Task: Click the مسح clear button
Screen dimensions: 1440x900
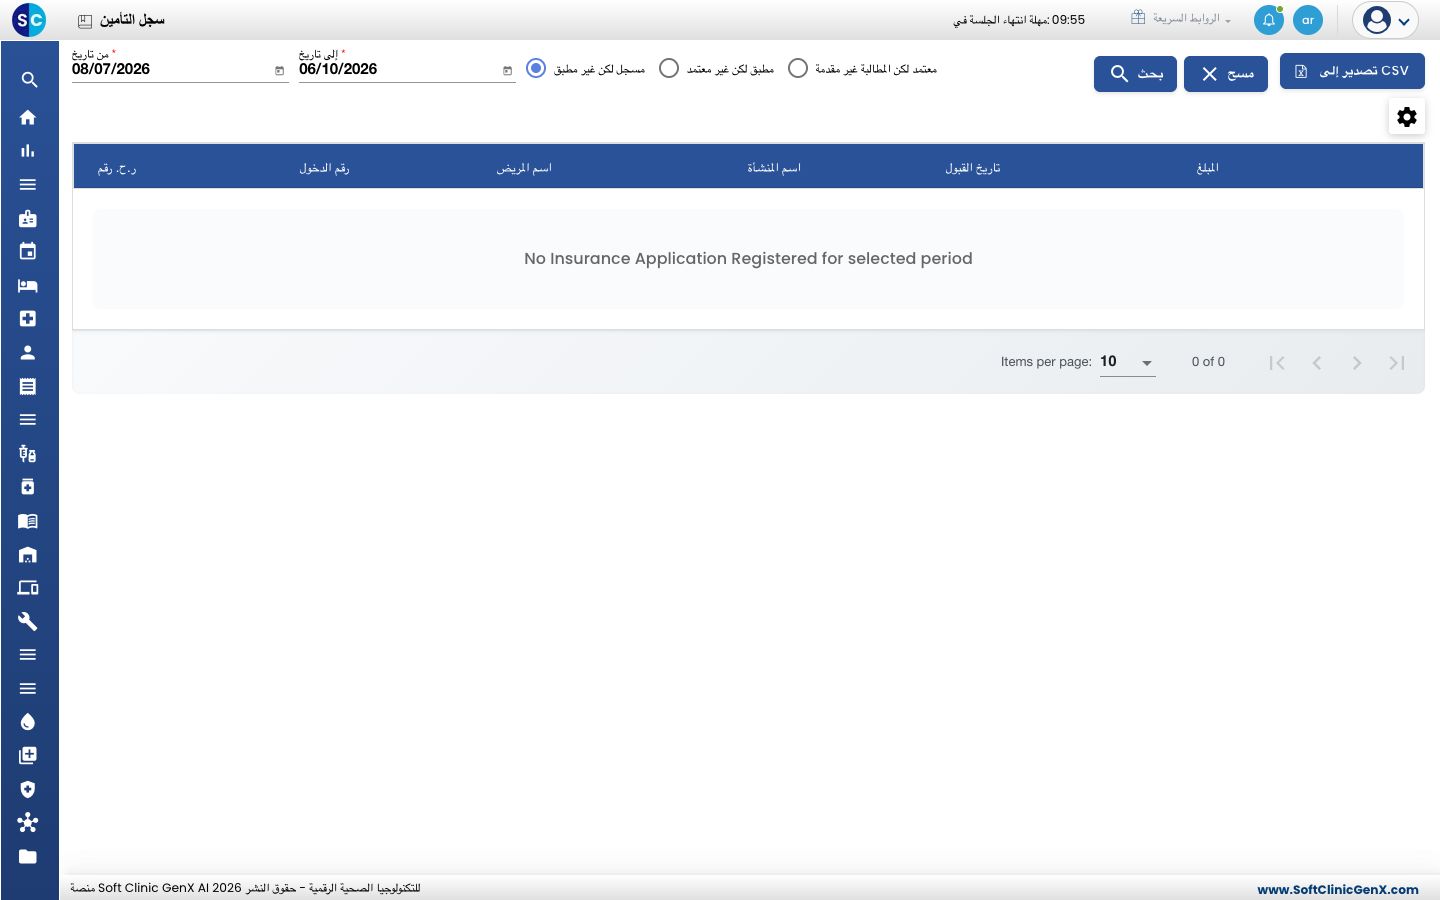Action: click(1226, 74)
